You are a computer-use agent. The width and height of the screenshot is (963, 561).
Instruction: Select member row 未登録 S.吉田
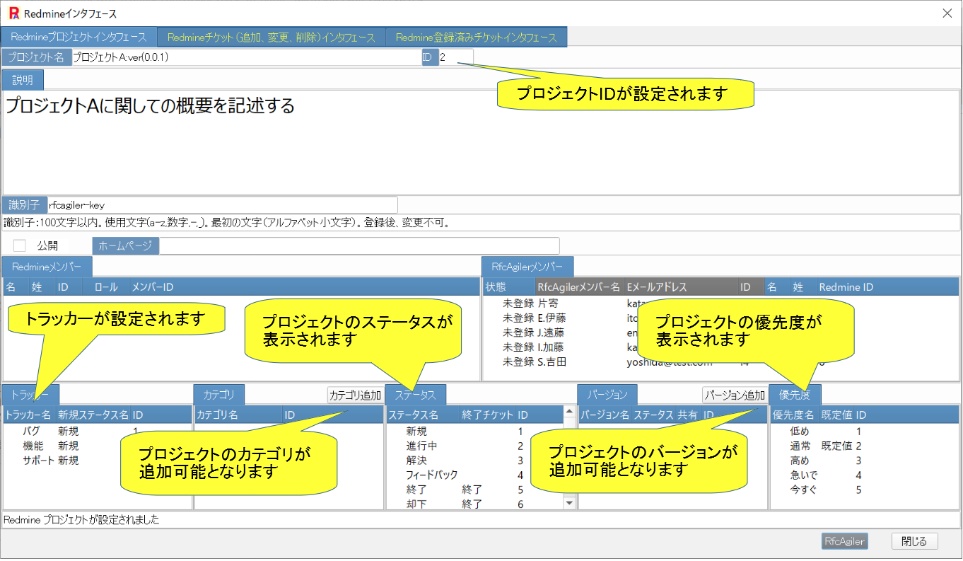point(721,363)
